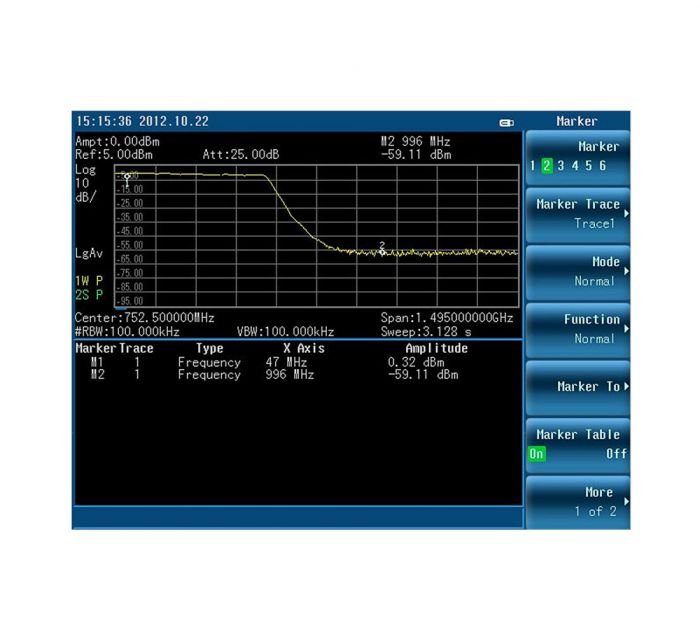
Task: Click the Marker menu title header
Action: click(x=577, y=121)
